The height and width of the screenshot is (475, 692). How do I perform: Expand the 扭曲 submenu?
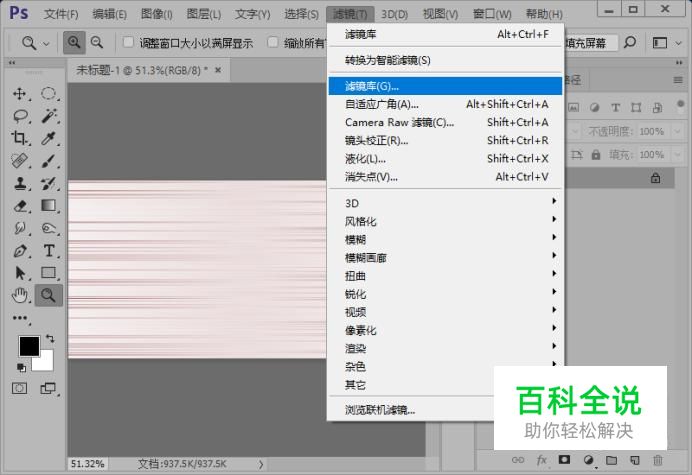(x=445, y=275)
